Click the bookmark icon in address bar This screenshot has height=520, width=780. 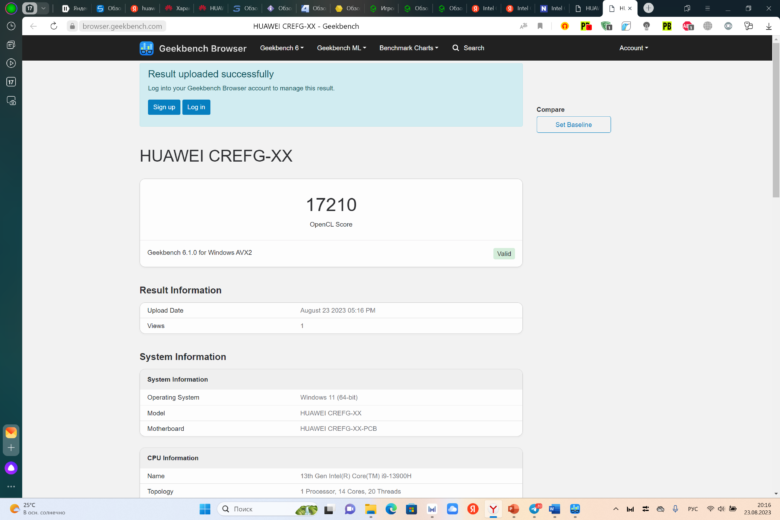point(540,26)
